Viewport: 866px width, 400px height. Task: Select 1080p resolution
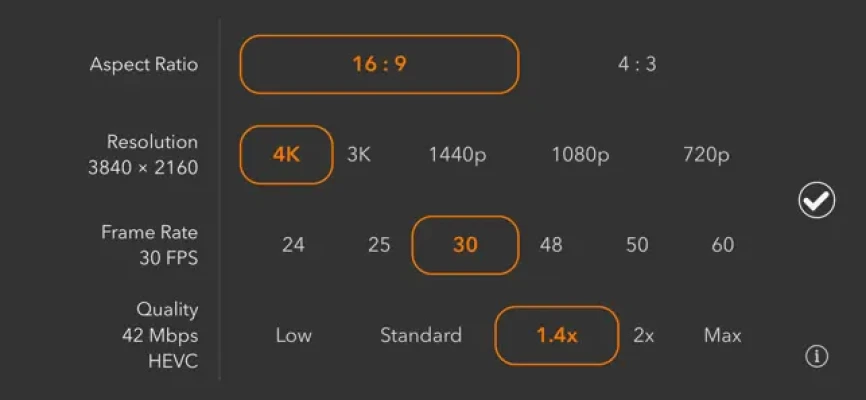[x=580, y=155]
